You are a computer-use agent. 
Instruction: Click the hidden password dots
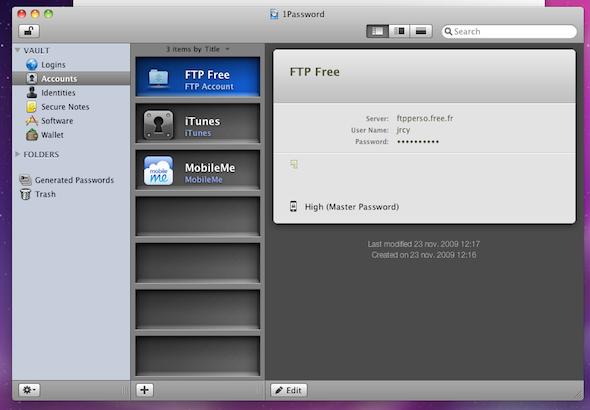418,142
